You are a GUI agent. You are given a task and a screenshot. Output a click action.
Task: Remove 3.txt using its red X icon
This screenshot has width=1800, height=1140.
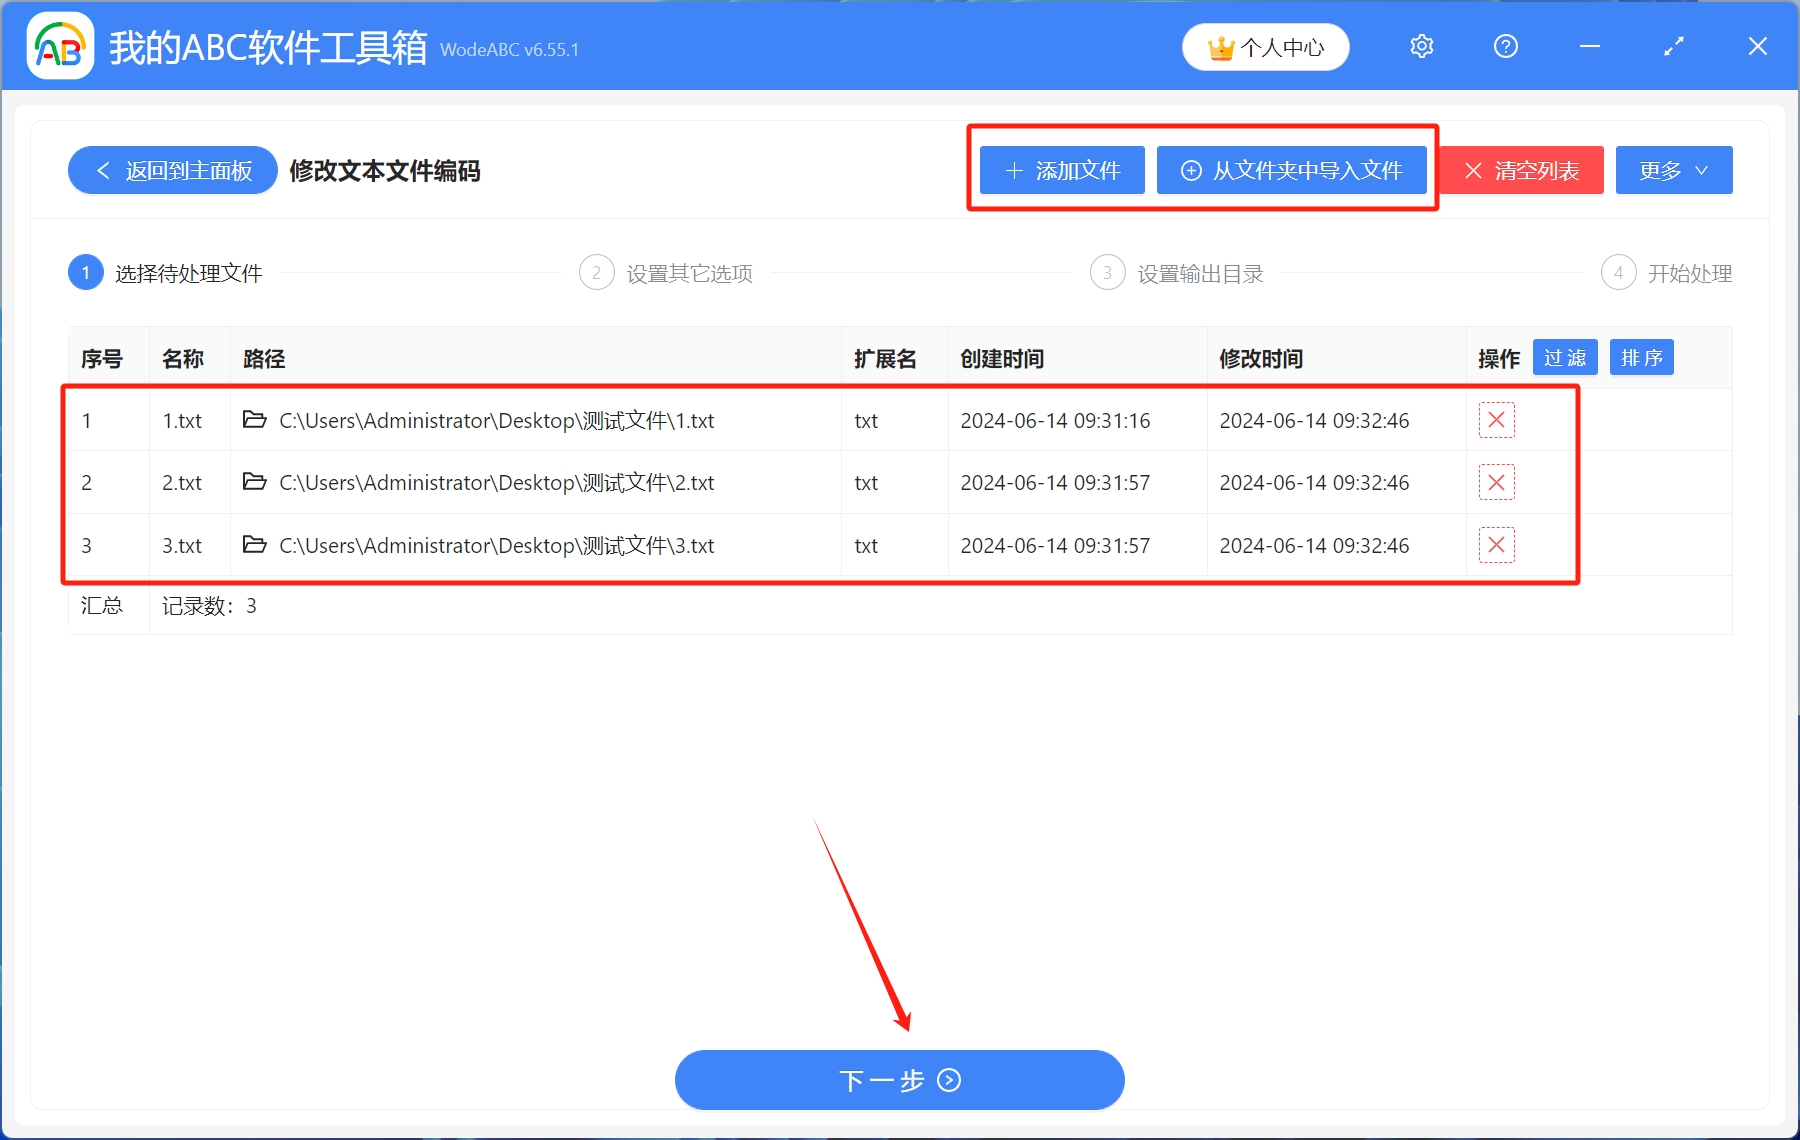pyautogui.click(x=1496, y=545)
